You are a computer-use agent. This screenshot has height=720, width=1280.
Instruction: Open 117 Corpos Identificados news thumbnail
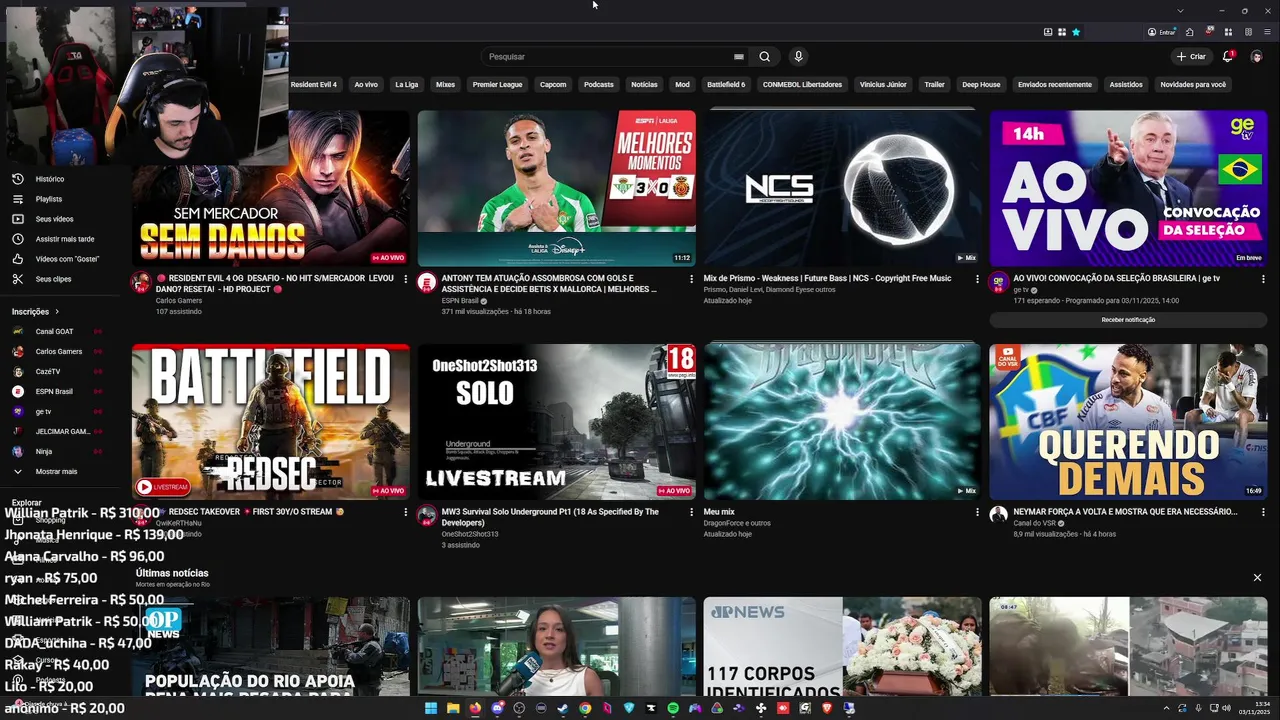click(x=842, y=646)
